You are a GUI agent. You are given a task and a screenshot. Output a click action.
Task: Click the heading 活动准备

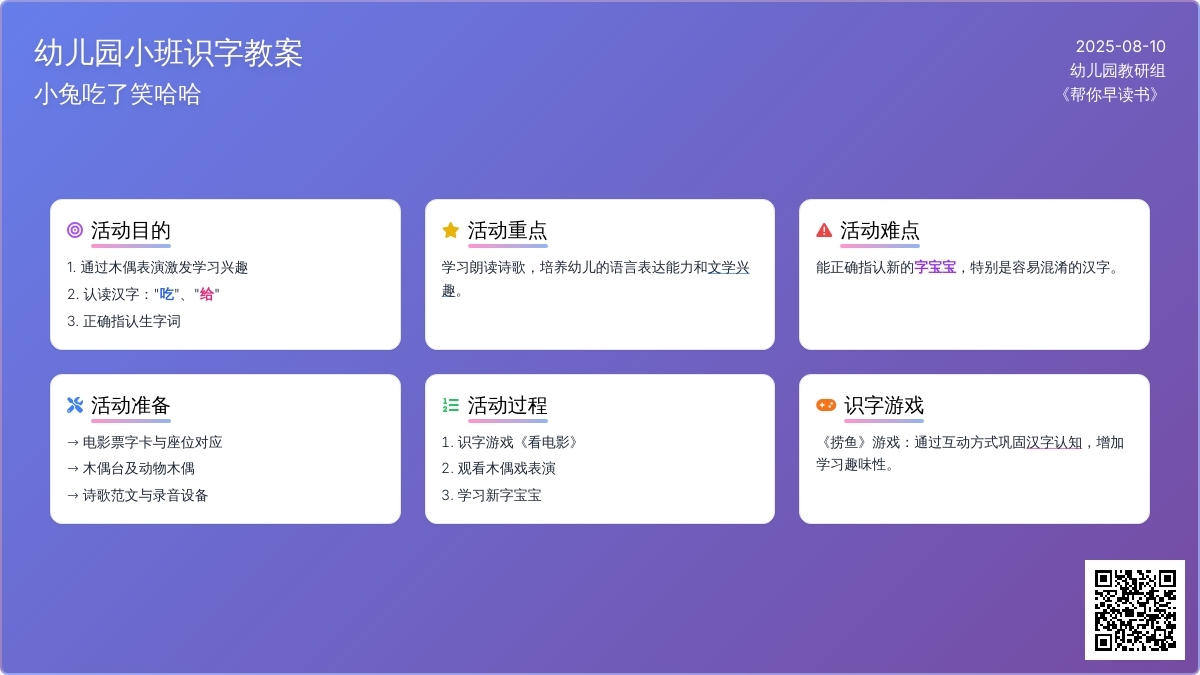click(x=131, y=406)
